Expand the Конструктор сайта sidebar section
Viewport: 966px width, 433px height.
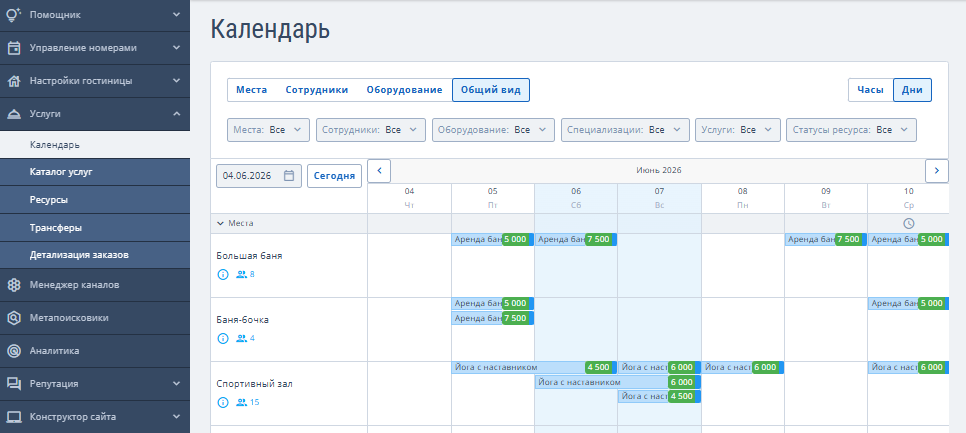tap(177, 417)
